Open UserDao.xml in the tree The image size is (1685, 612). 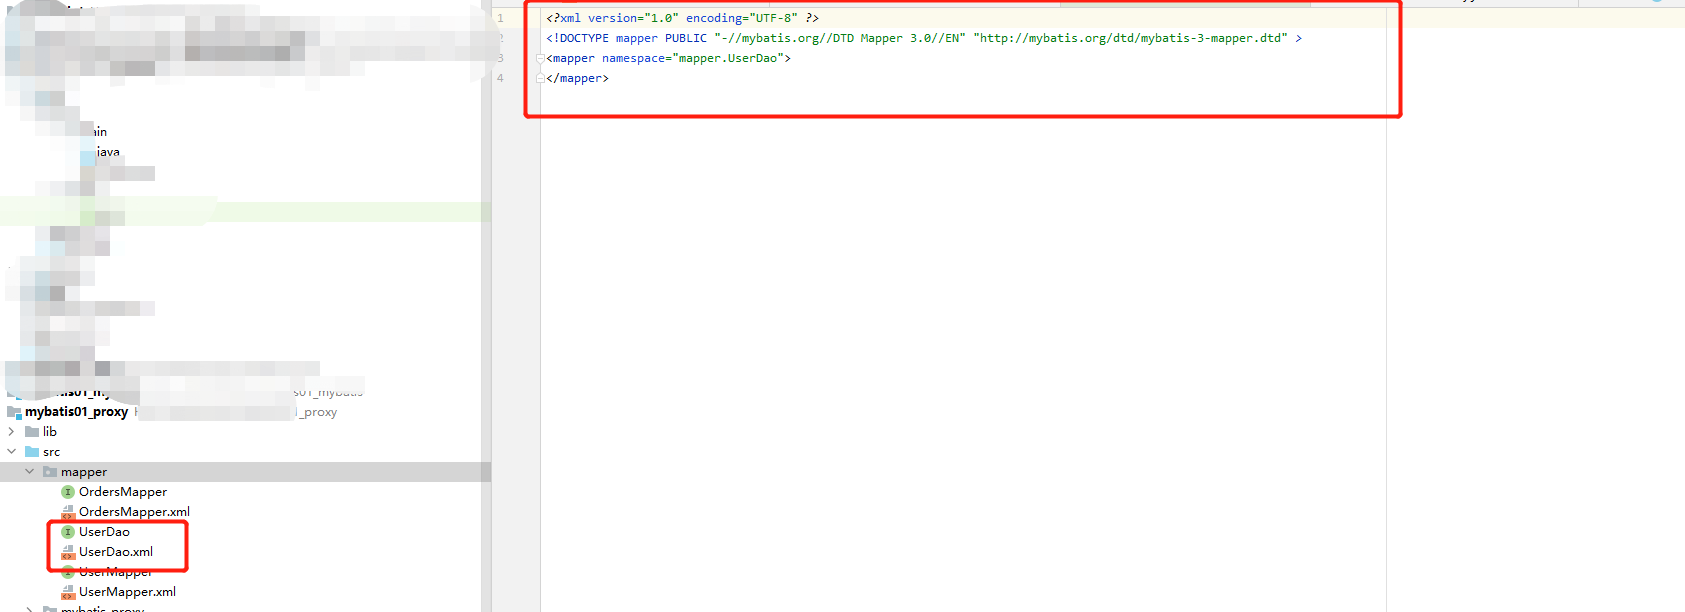pyautogui.click(x=116, y=552)
